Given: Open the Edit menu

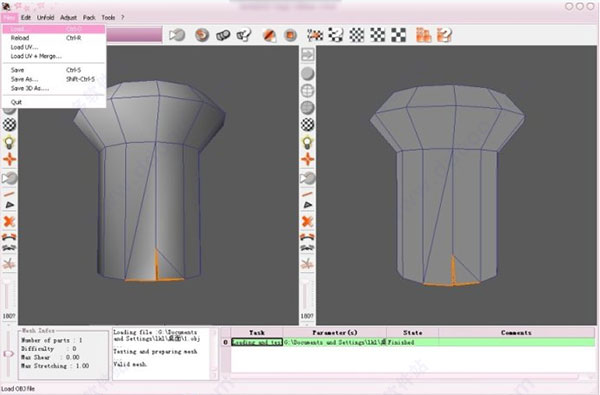Looking at the screenshot, I should tap(26, 18).
